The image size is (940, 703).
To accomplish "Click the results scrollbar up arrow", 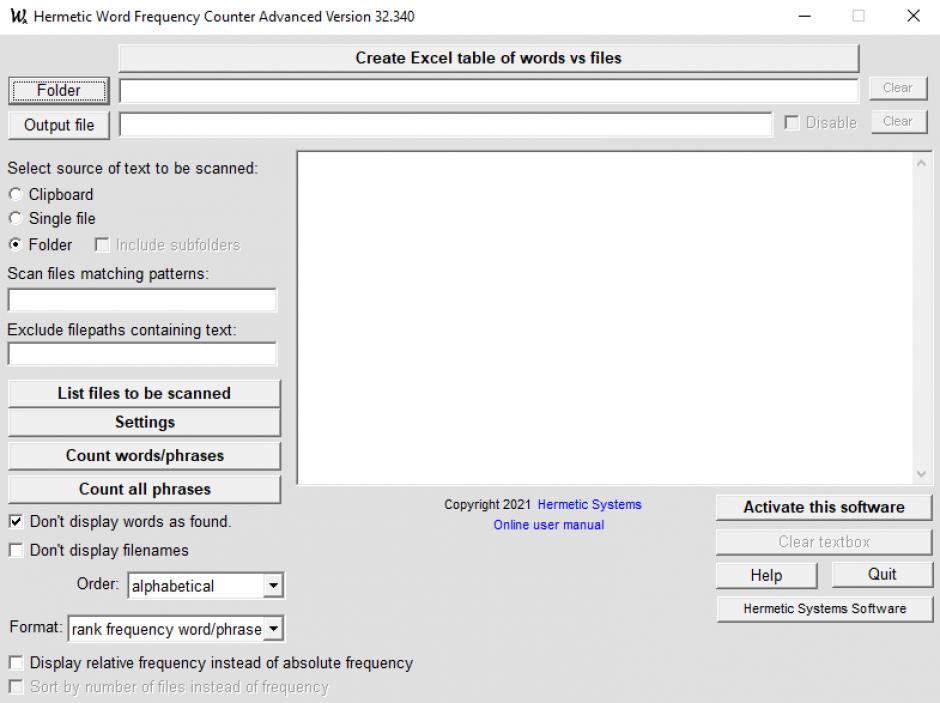I will click(x=921, y=163).
